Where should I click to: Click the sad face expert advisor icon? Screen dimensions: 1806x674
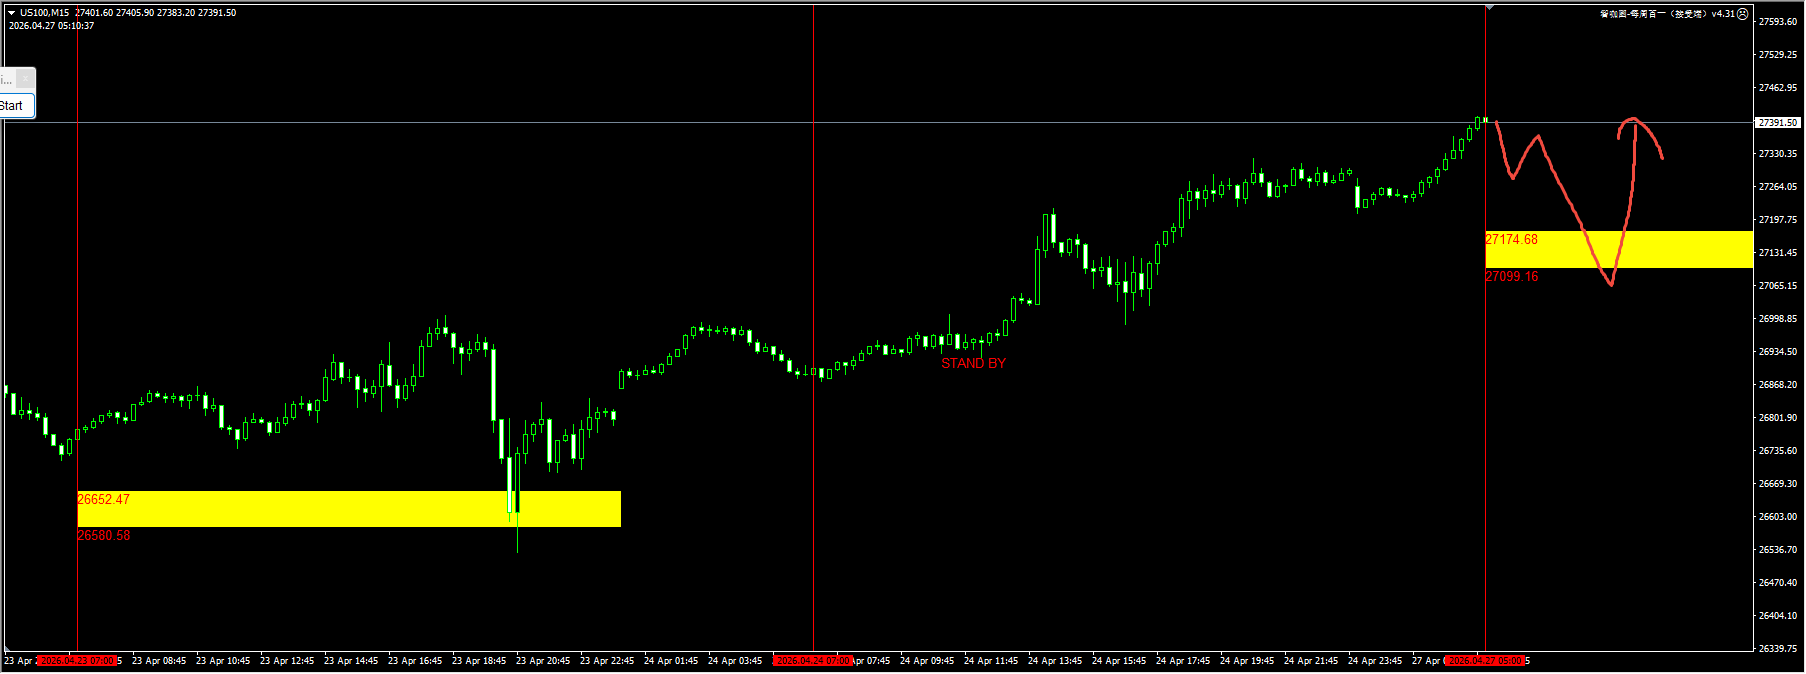click(1743, 14)
